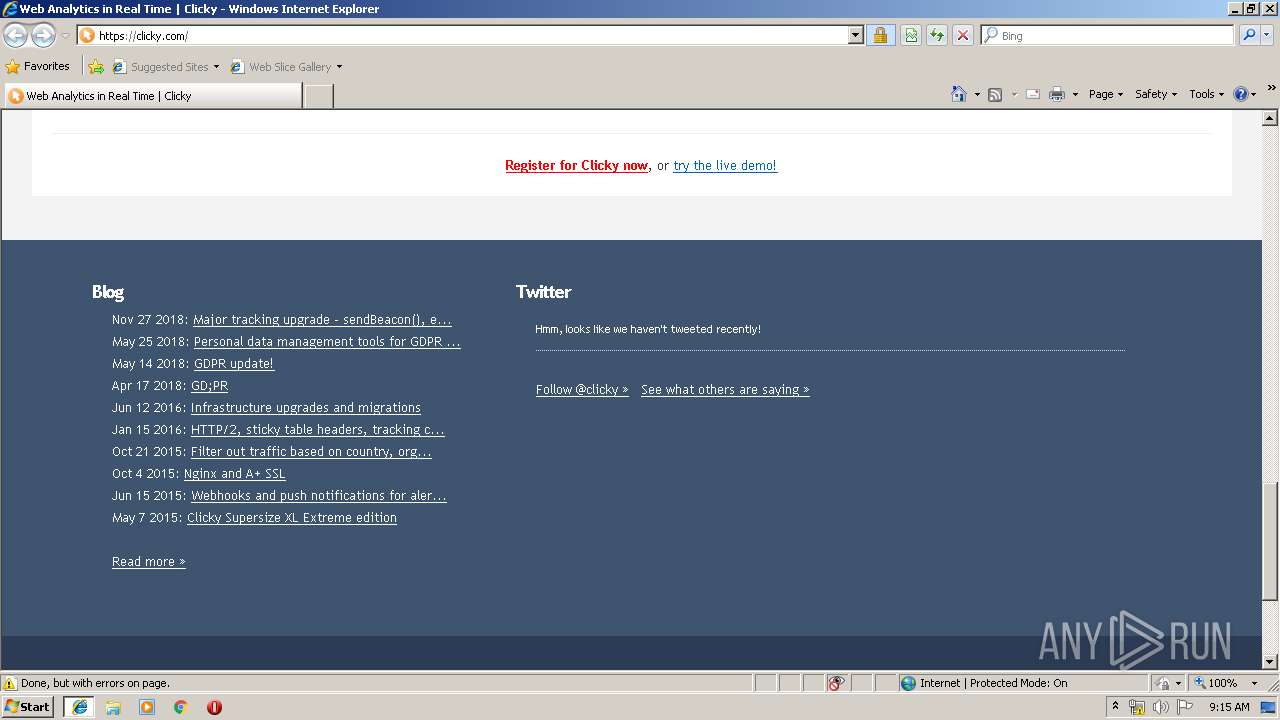Click the scrollbar up arrow

[1270, 118]
